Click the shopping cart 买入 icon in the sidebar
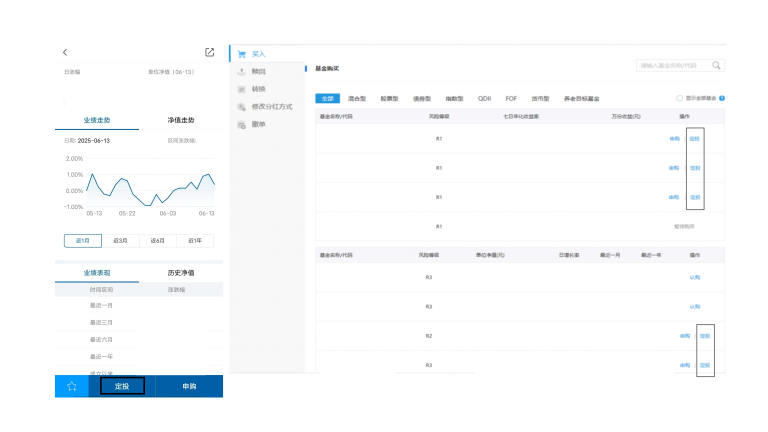Viewport: 768px width, 432px height. click(241, 54)
